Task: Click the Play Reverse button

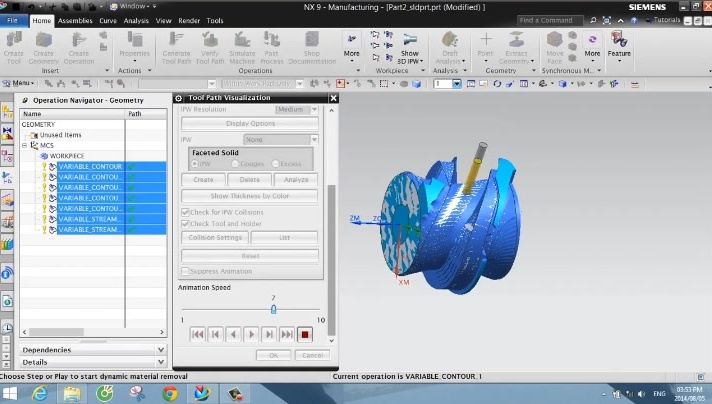Action: 233,335
